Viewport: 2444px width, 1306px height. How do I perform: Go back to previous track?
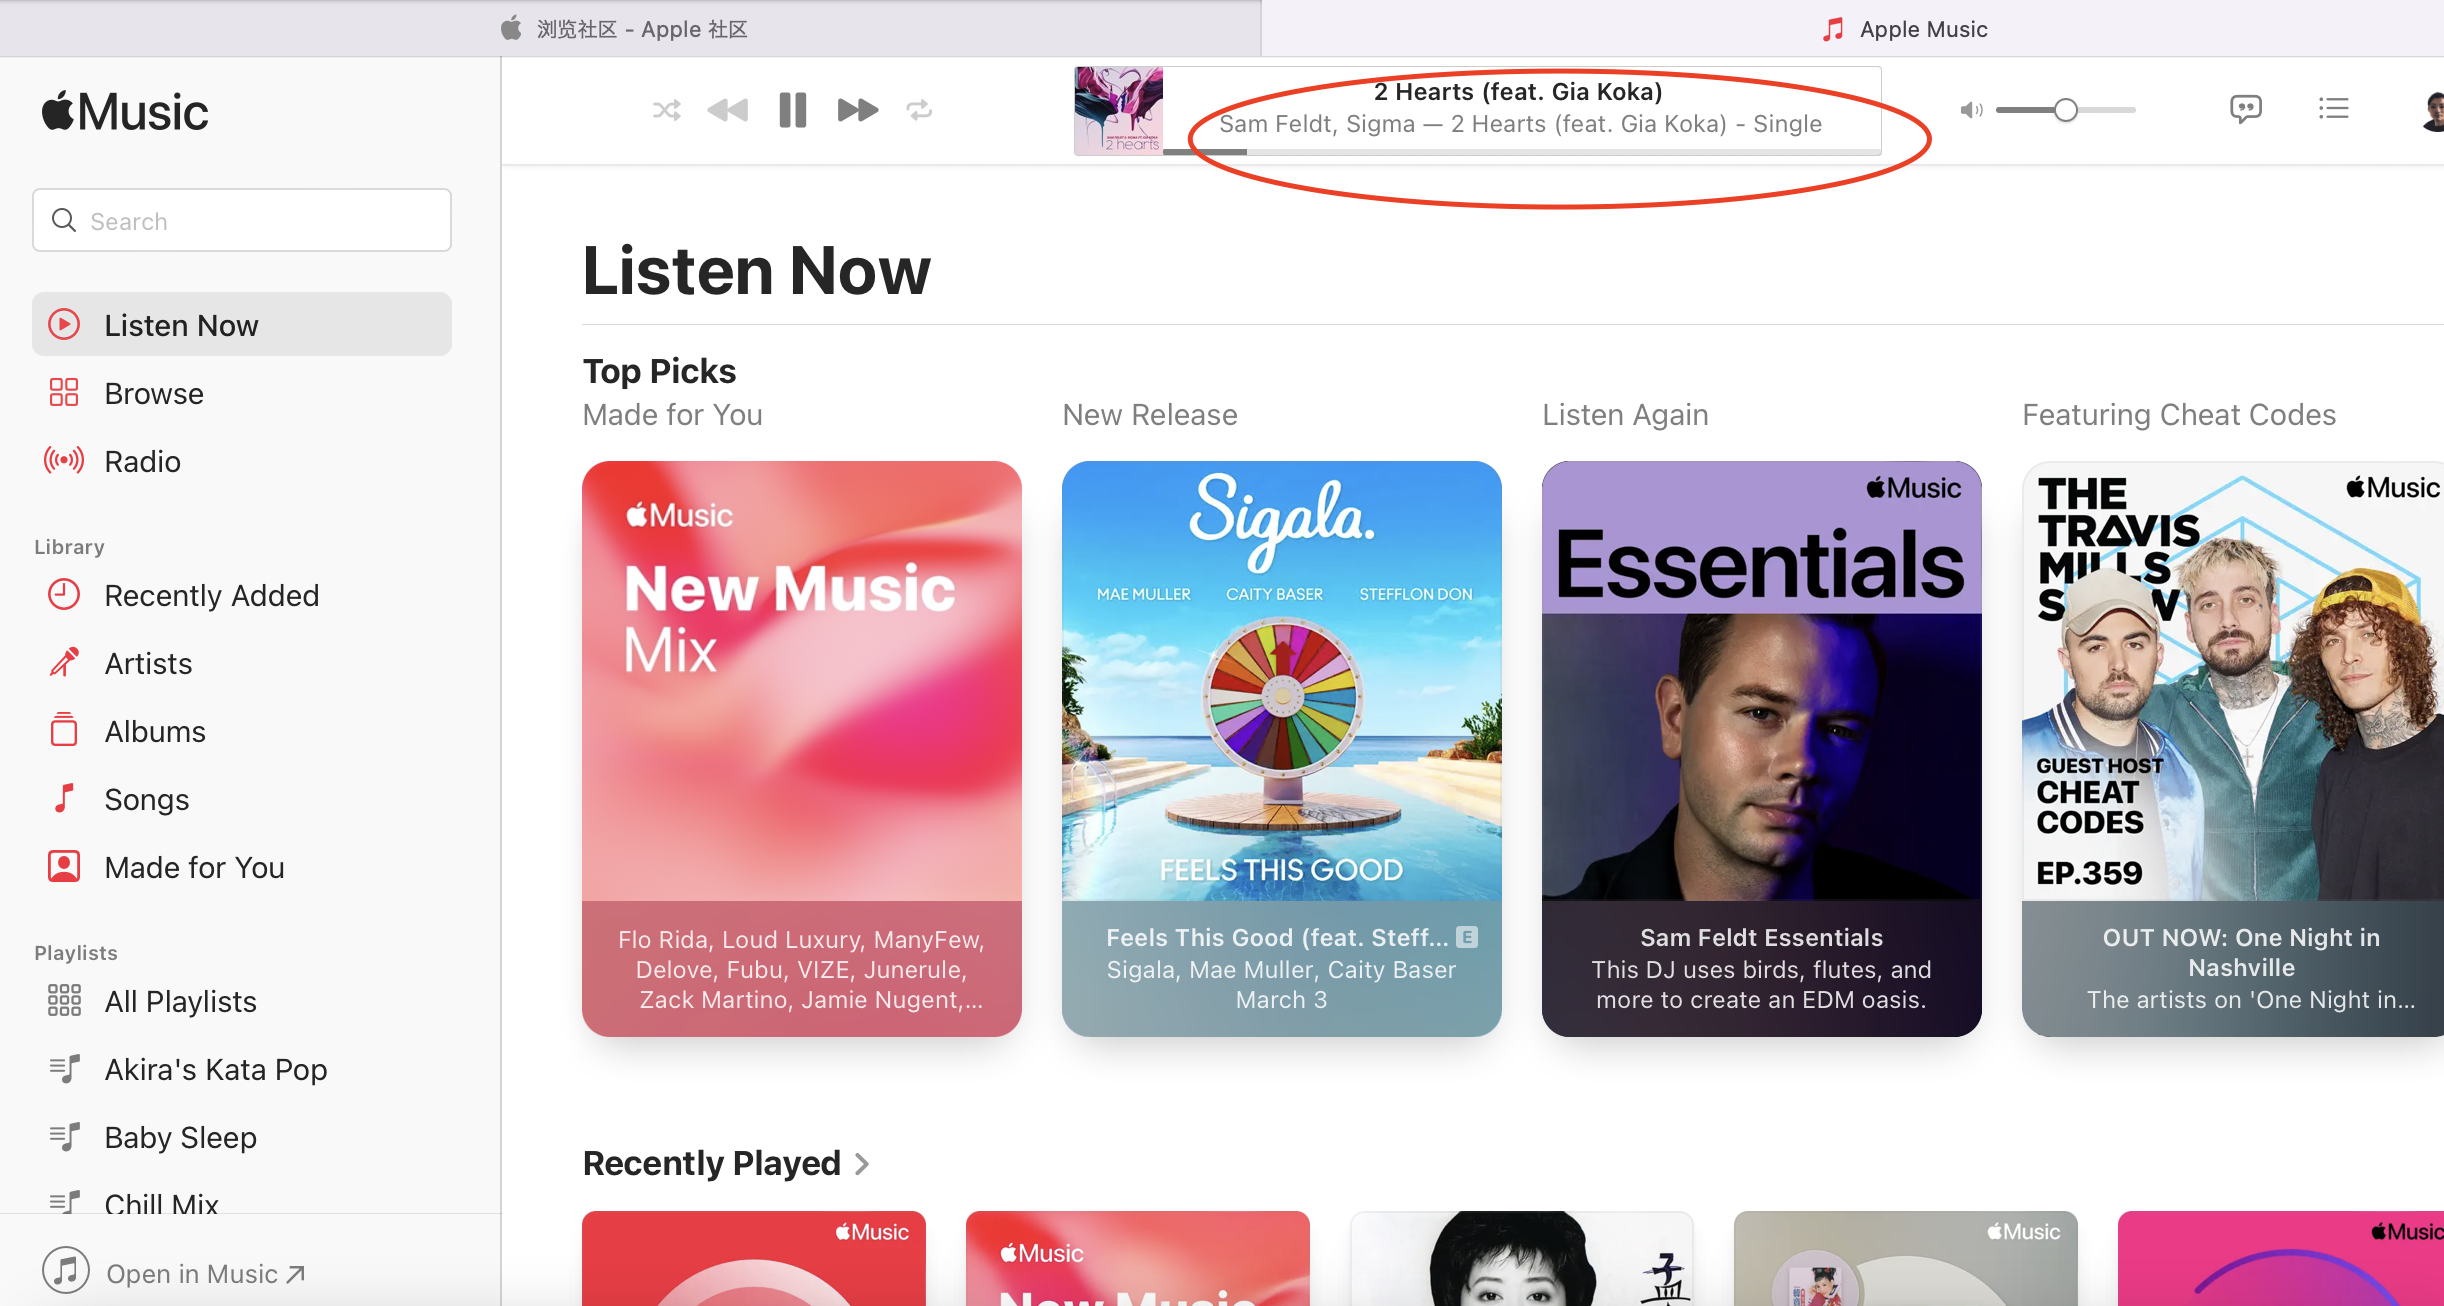click(x=728, y=110)
